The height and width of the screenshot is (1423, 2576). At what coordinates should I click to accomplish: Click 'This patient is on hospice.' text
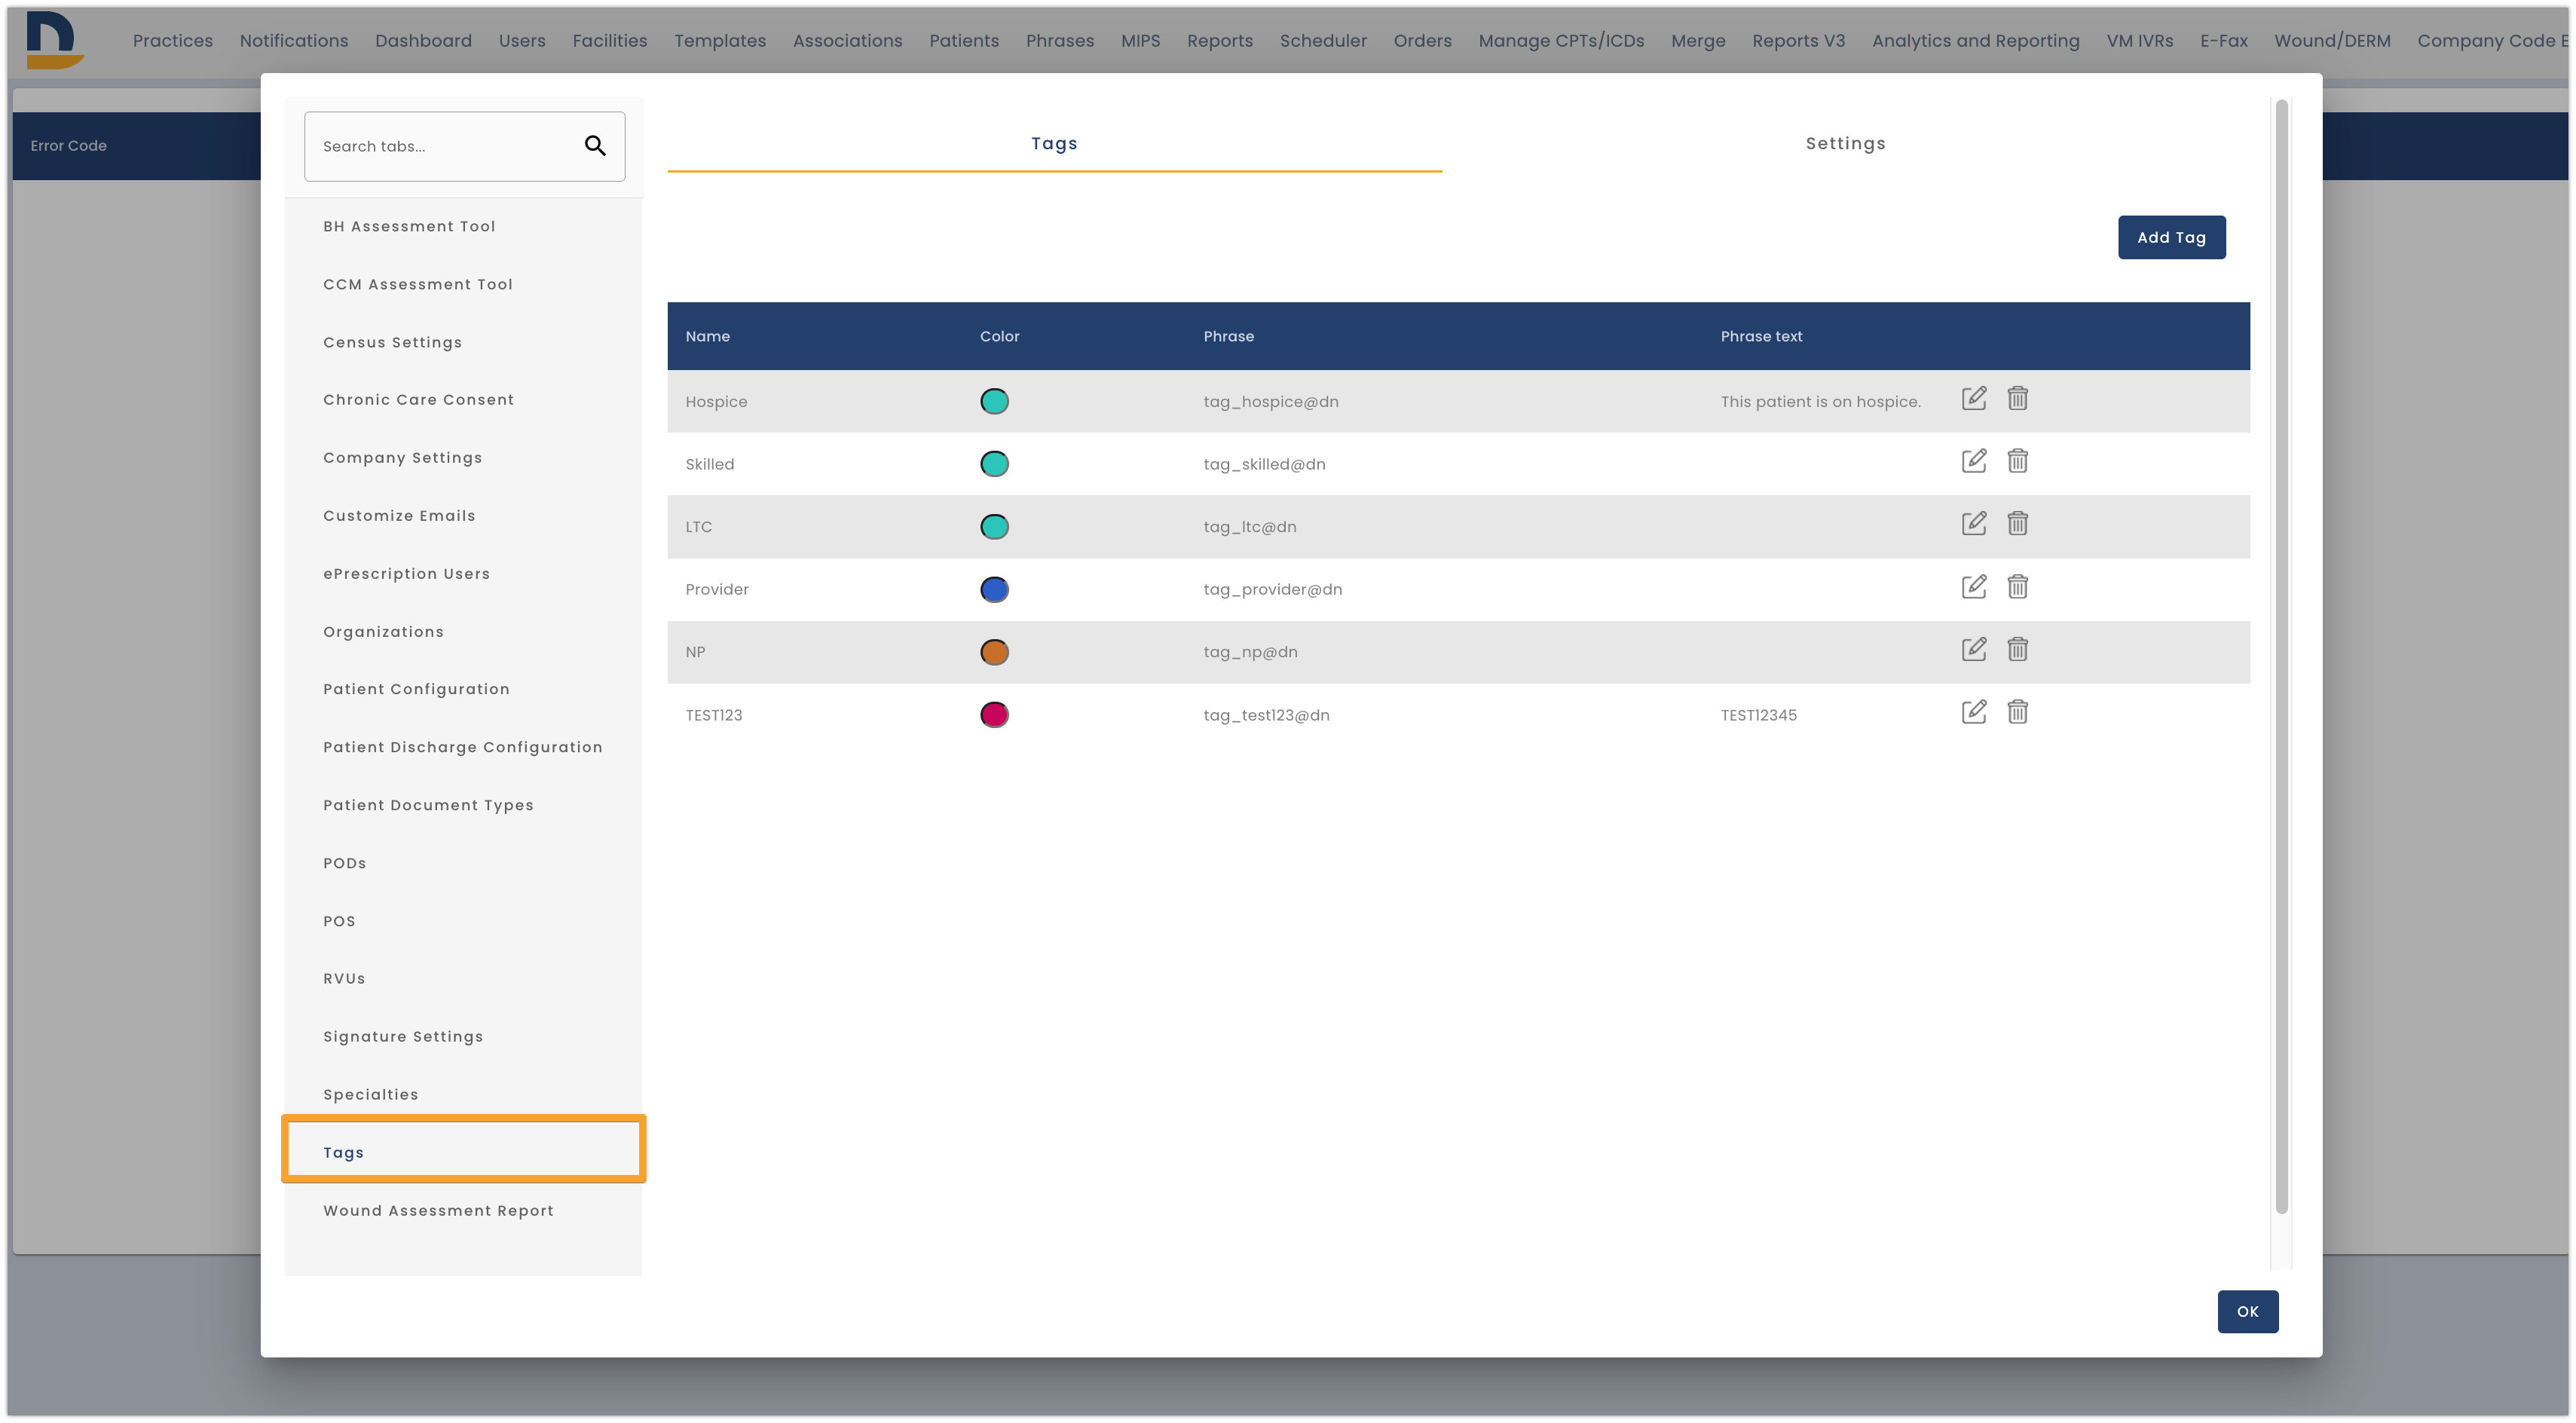pos(1820,401)
